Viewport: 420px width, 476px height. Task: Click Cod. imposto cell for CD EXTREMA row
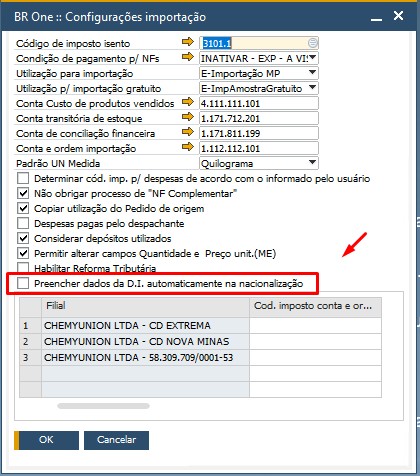tap(315, 325)
